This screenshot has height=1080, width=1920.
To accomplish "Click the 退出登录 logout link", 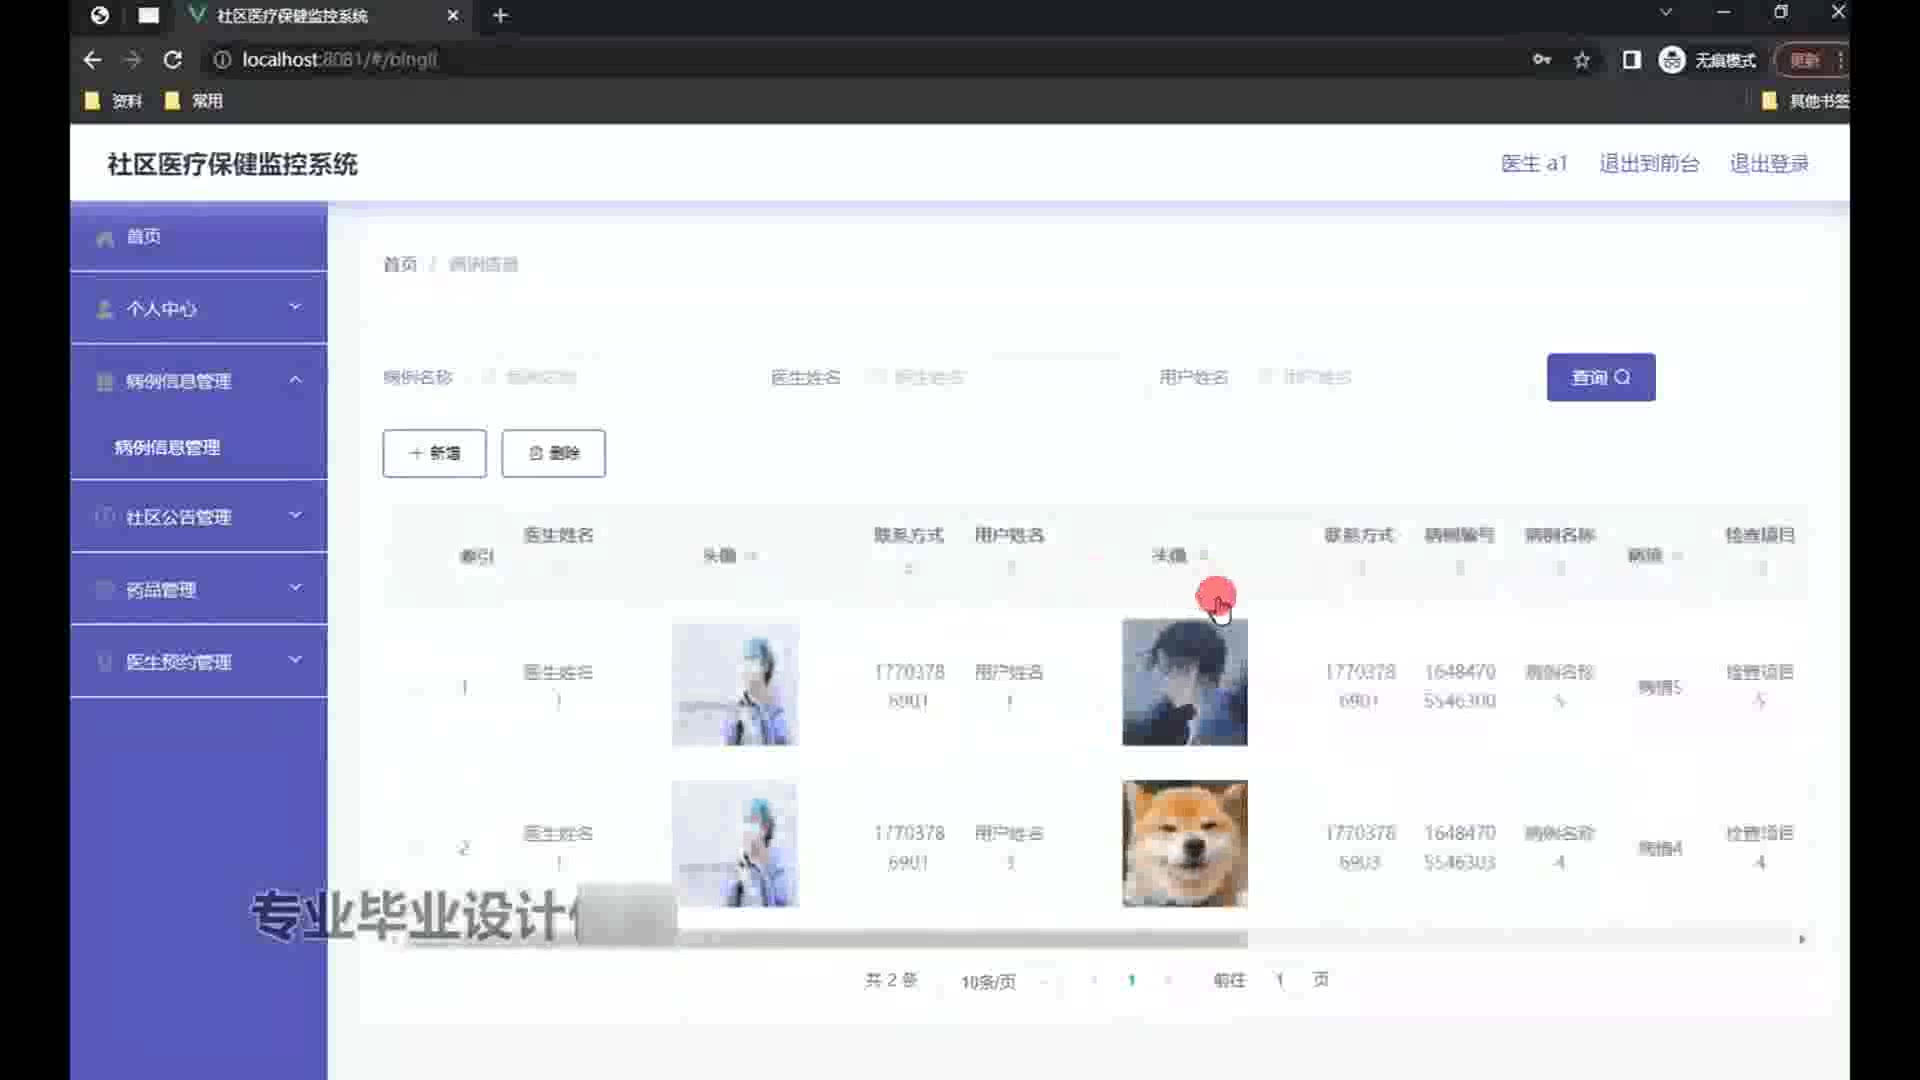I will [1769, 163].
